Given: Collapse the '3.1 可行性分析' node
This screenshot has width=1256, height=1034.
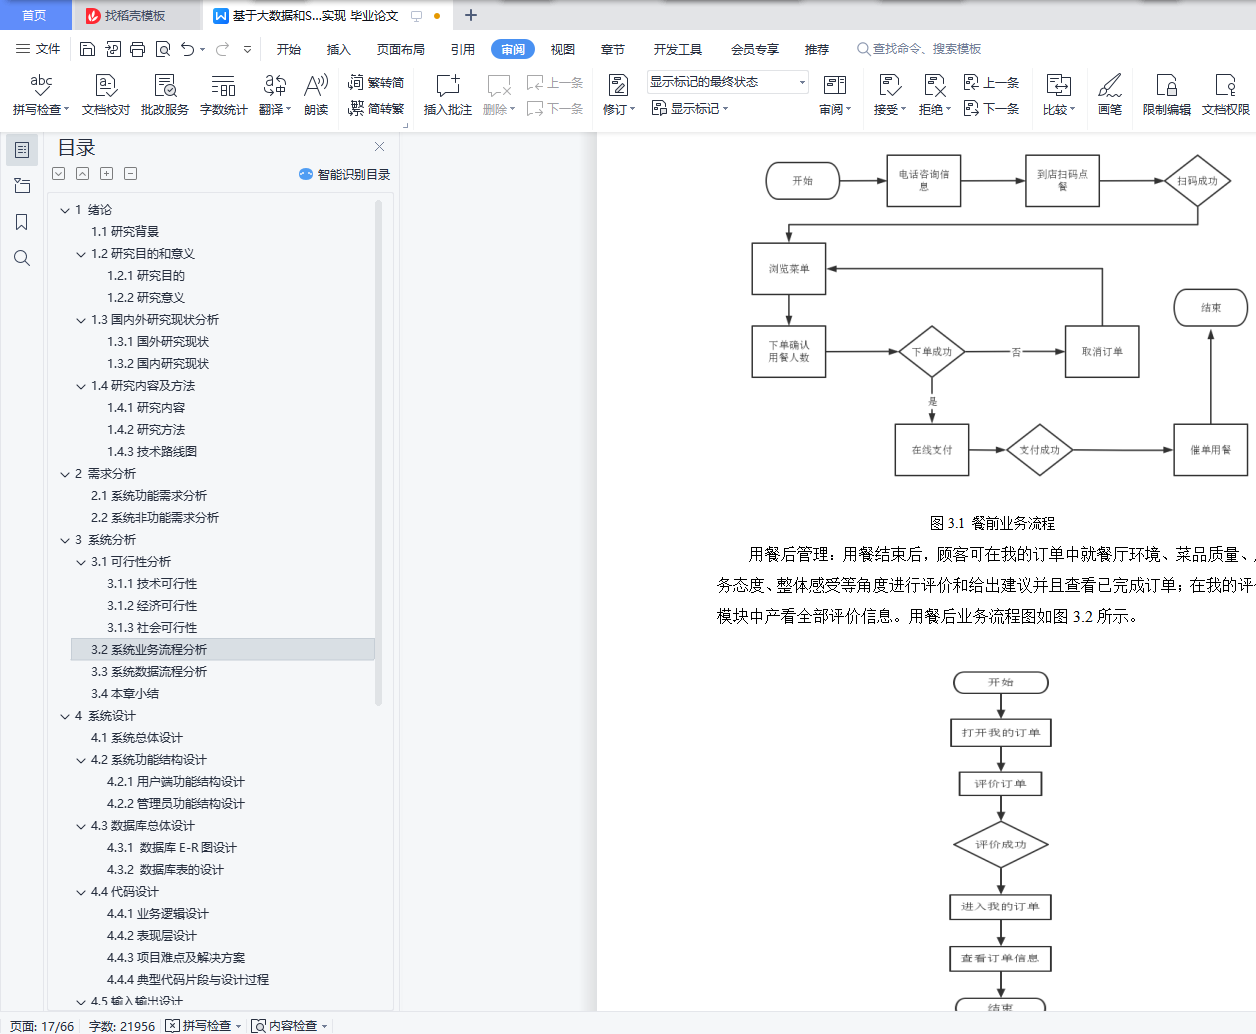Looking at the screenshot, I should coord(81,562).
